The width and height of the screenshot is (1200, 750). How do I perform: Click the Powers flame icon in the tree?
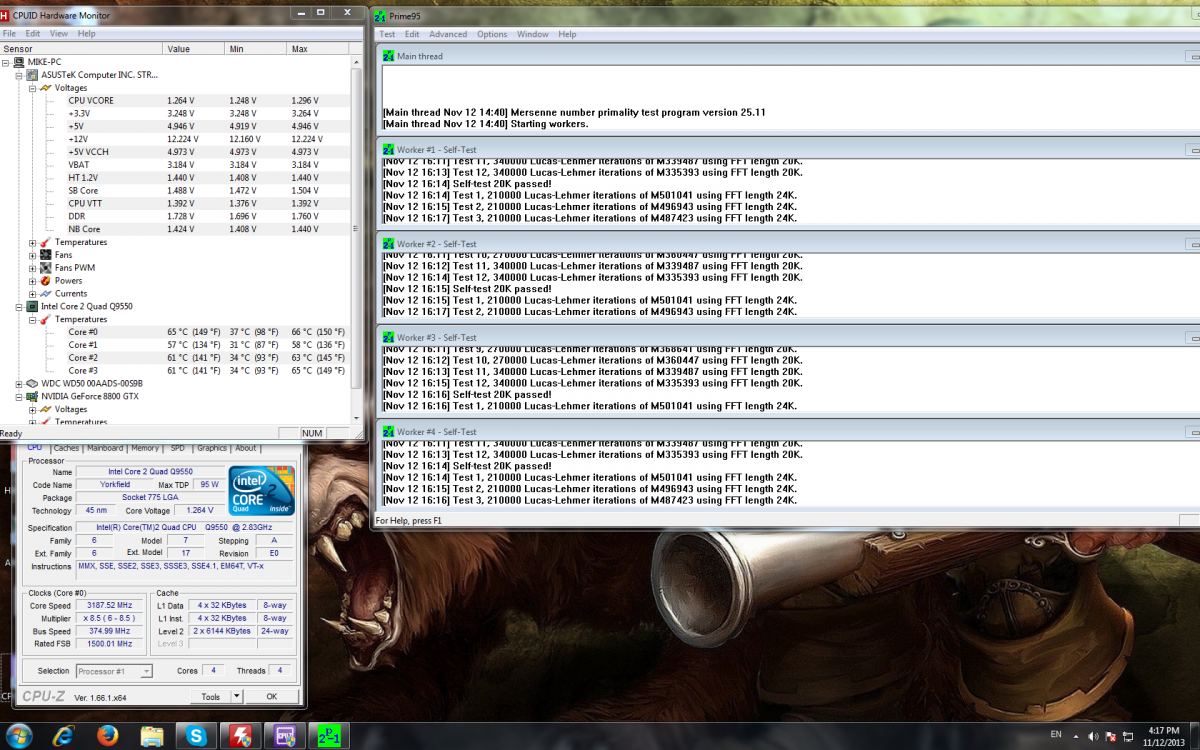(x=46, y=281)
